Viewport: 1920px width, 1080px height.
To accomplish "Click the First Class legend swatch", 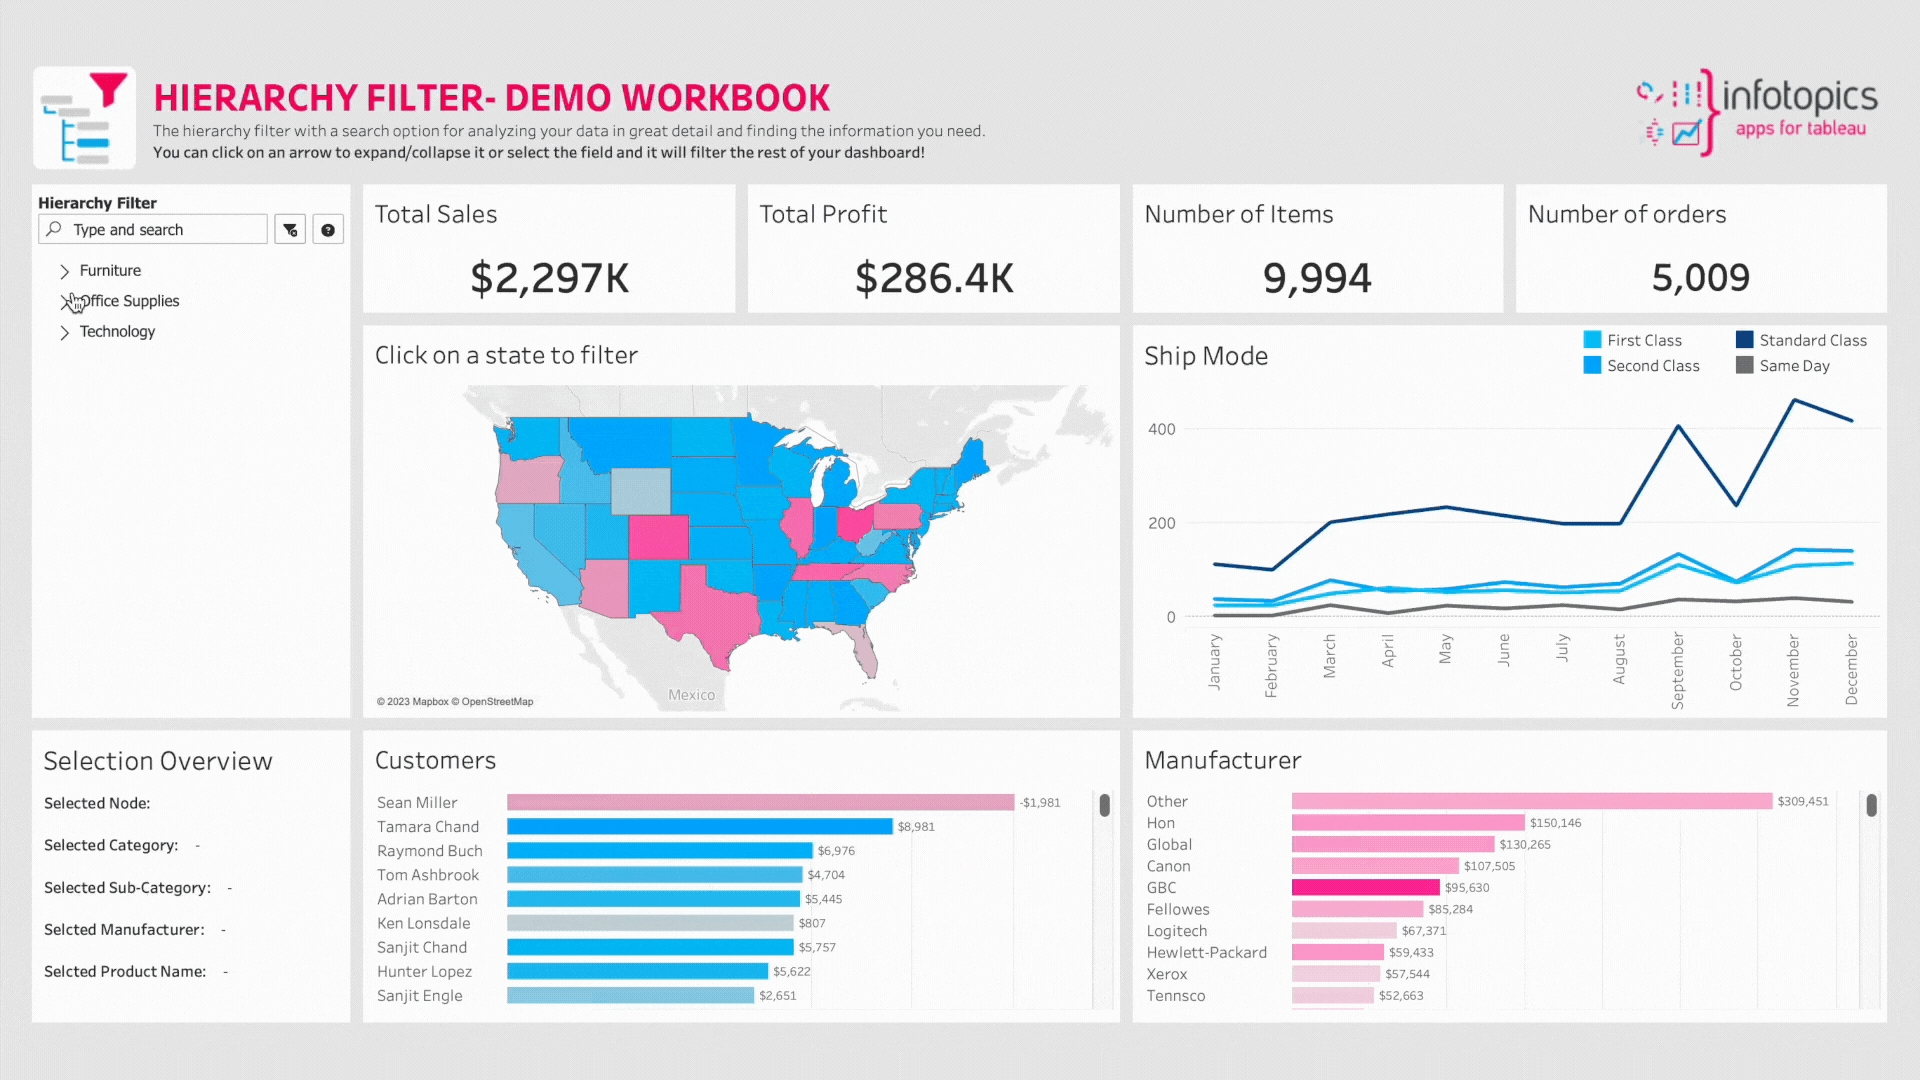I will tap(1592, 340).
